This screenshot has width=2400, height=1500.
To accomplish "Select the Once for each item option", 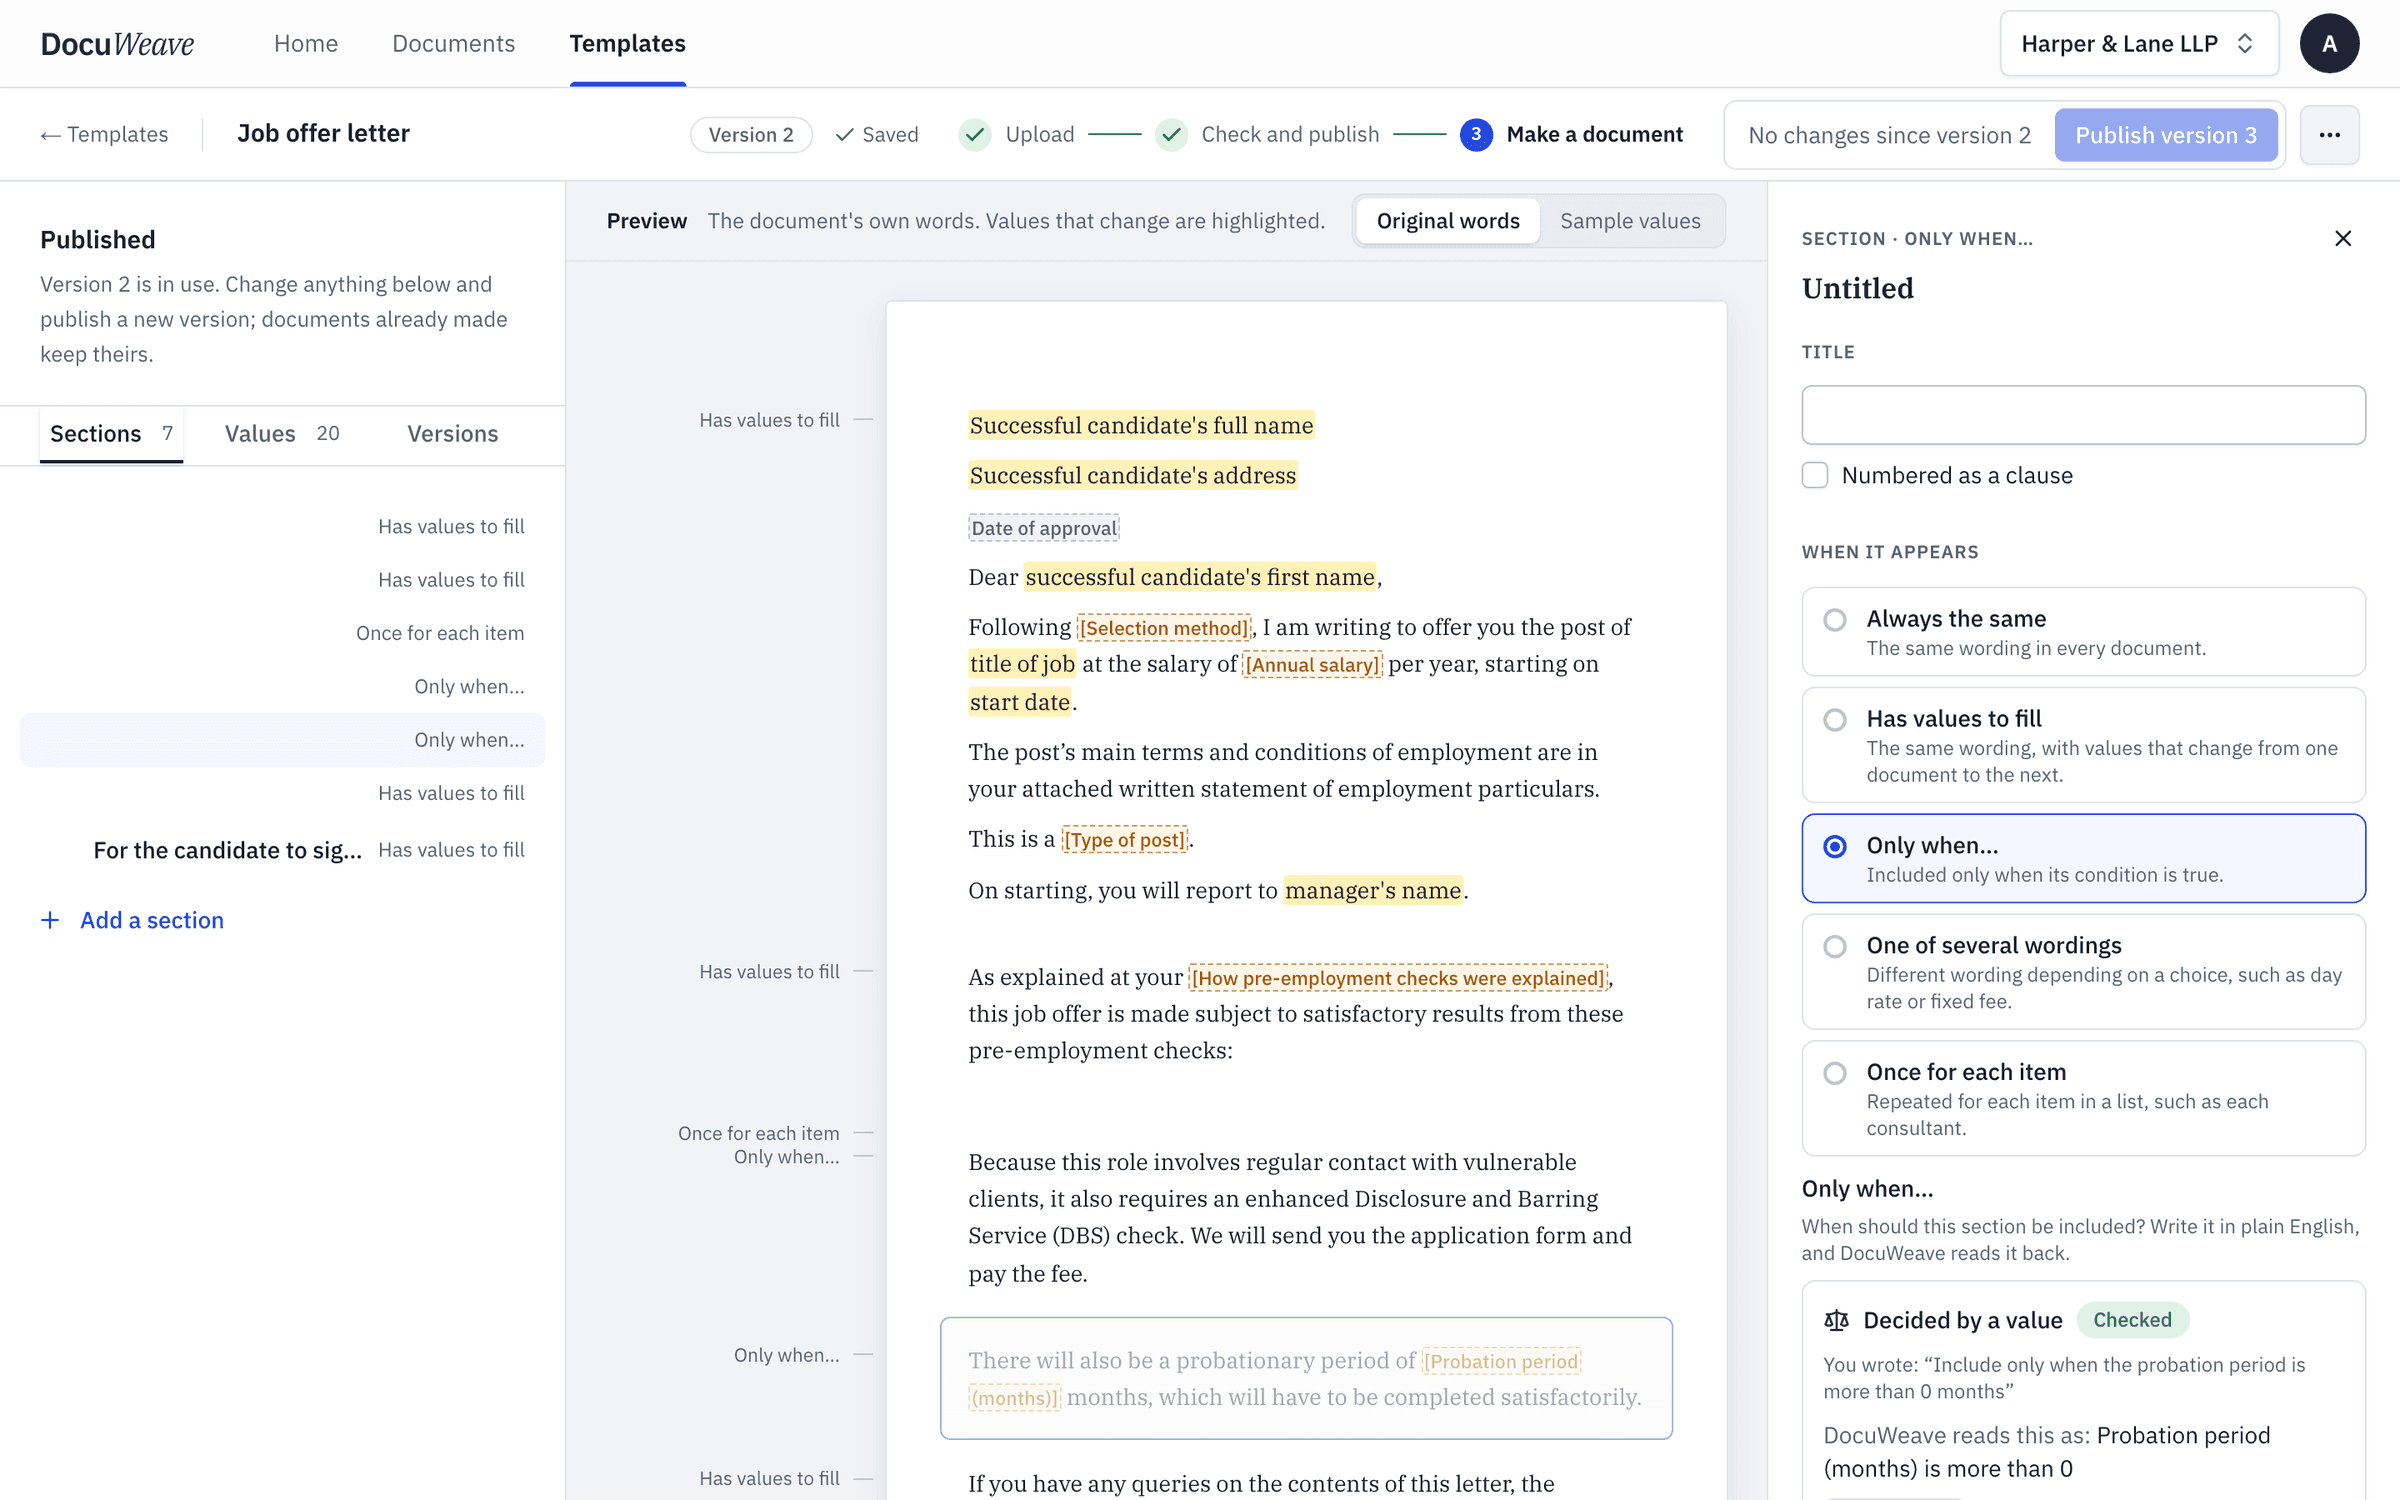I will [2083, 1098].
